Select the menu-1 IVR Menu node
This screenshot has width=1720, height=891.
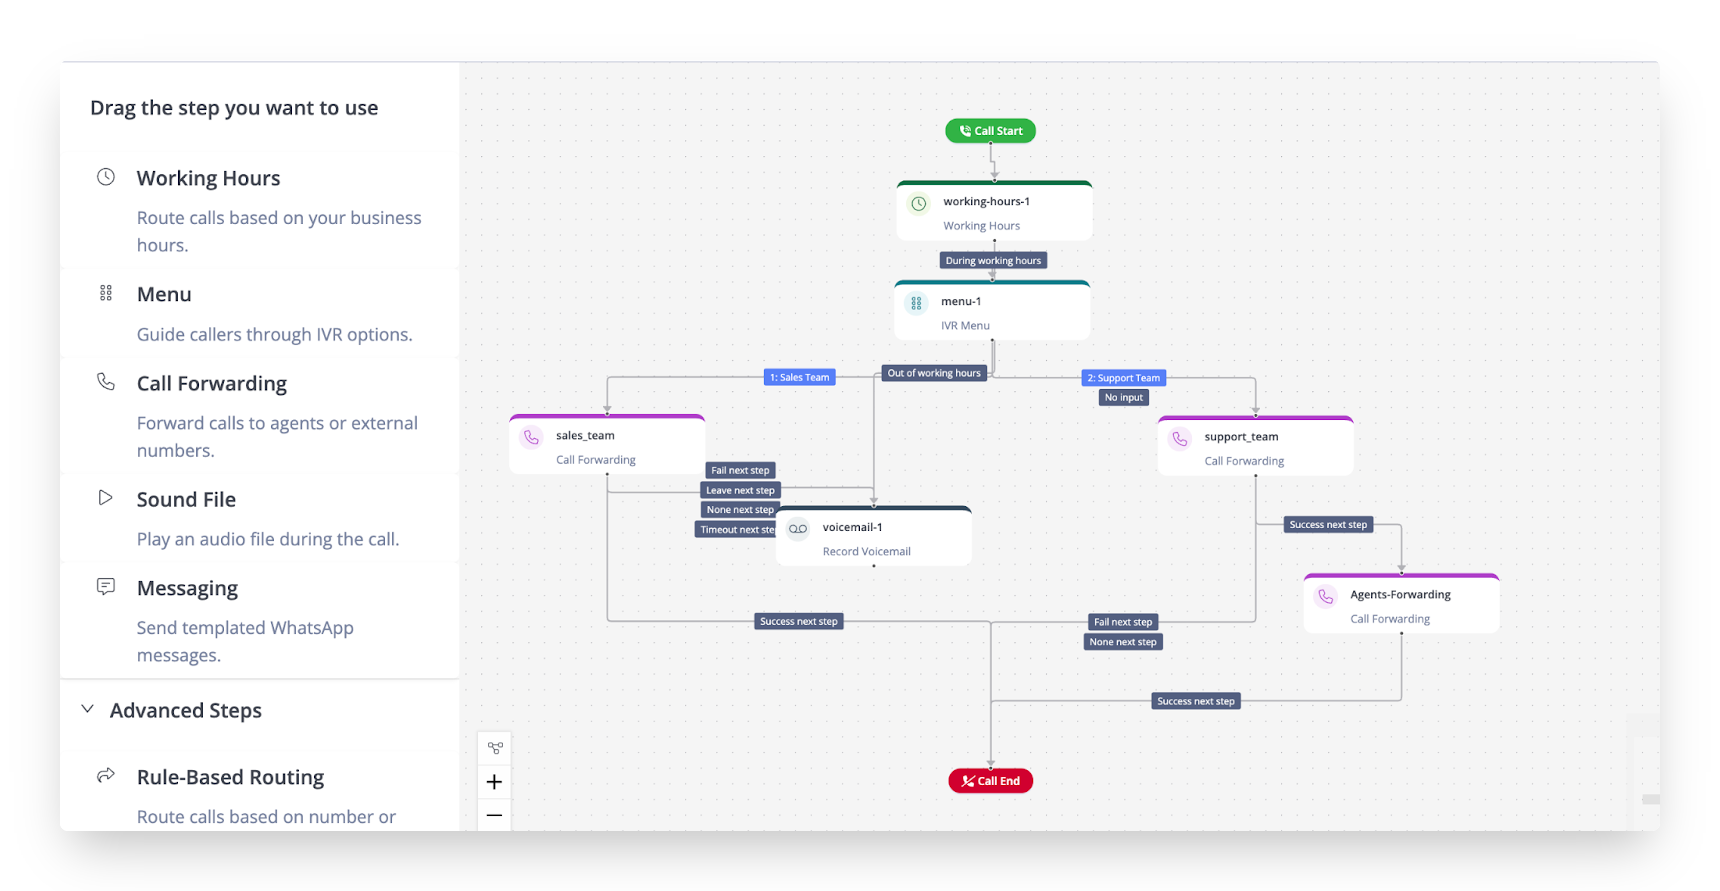(992, 312)
